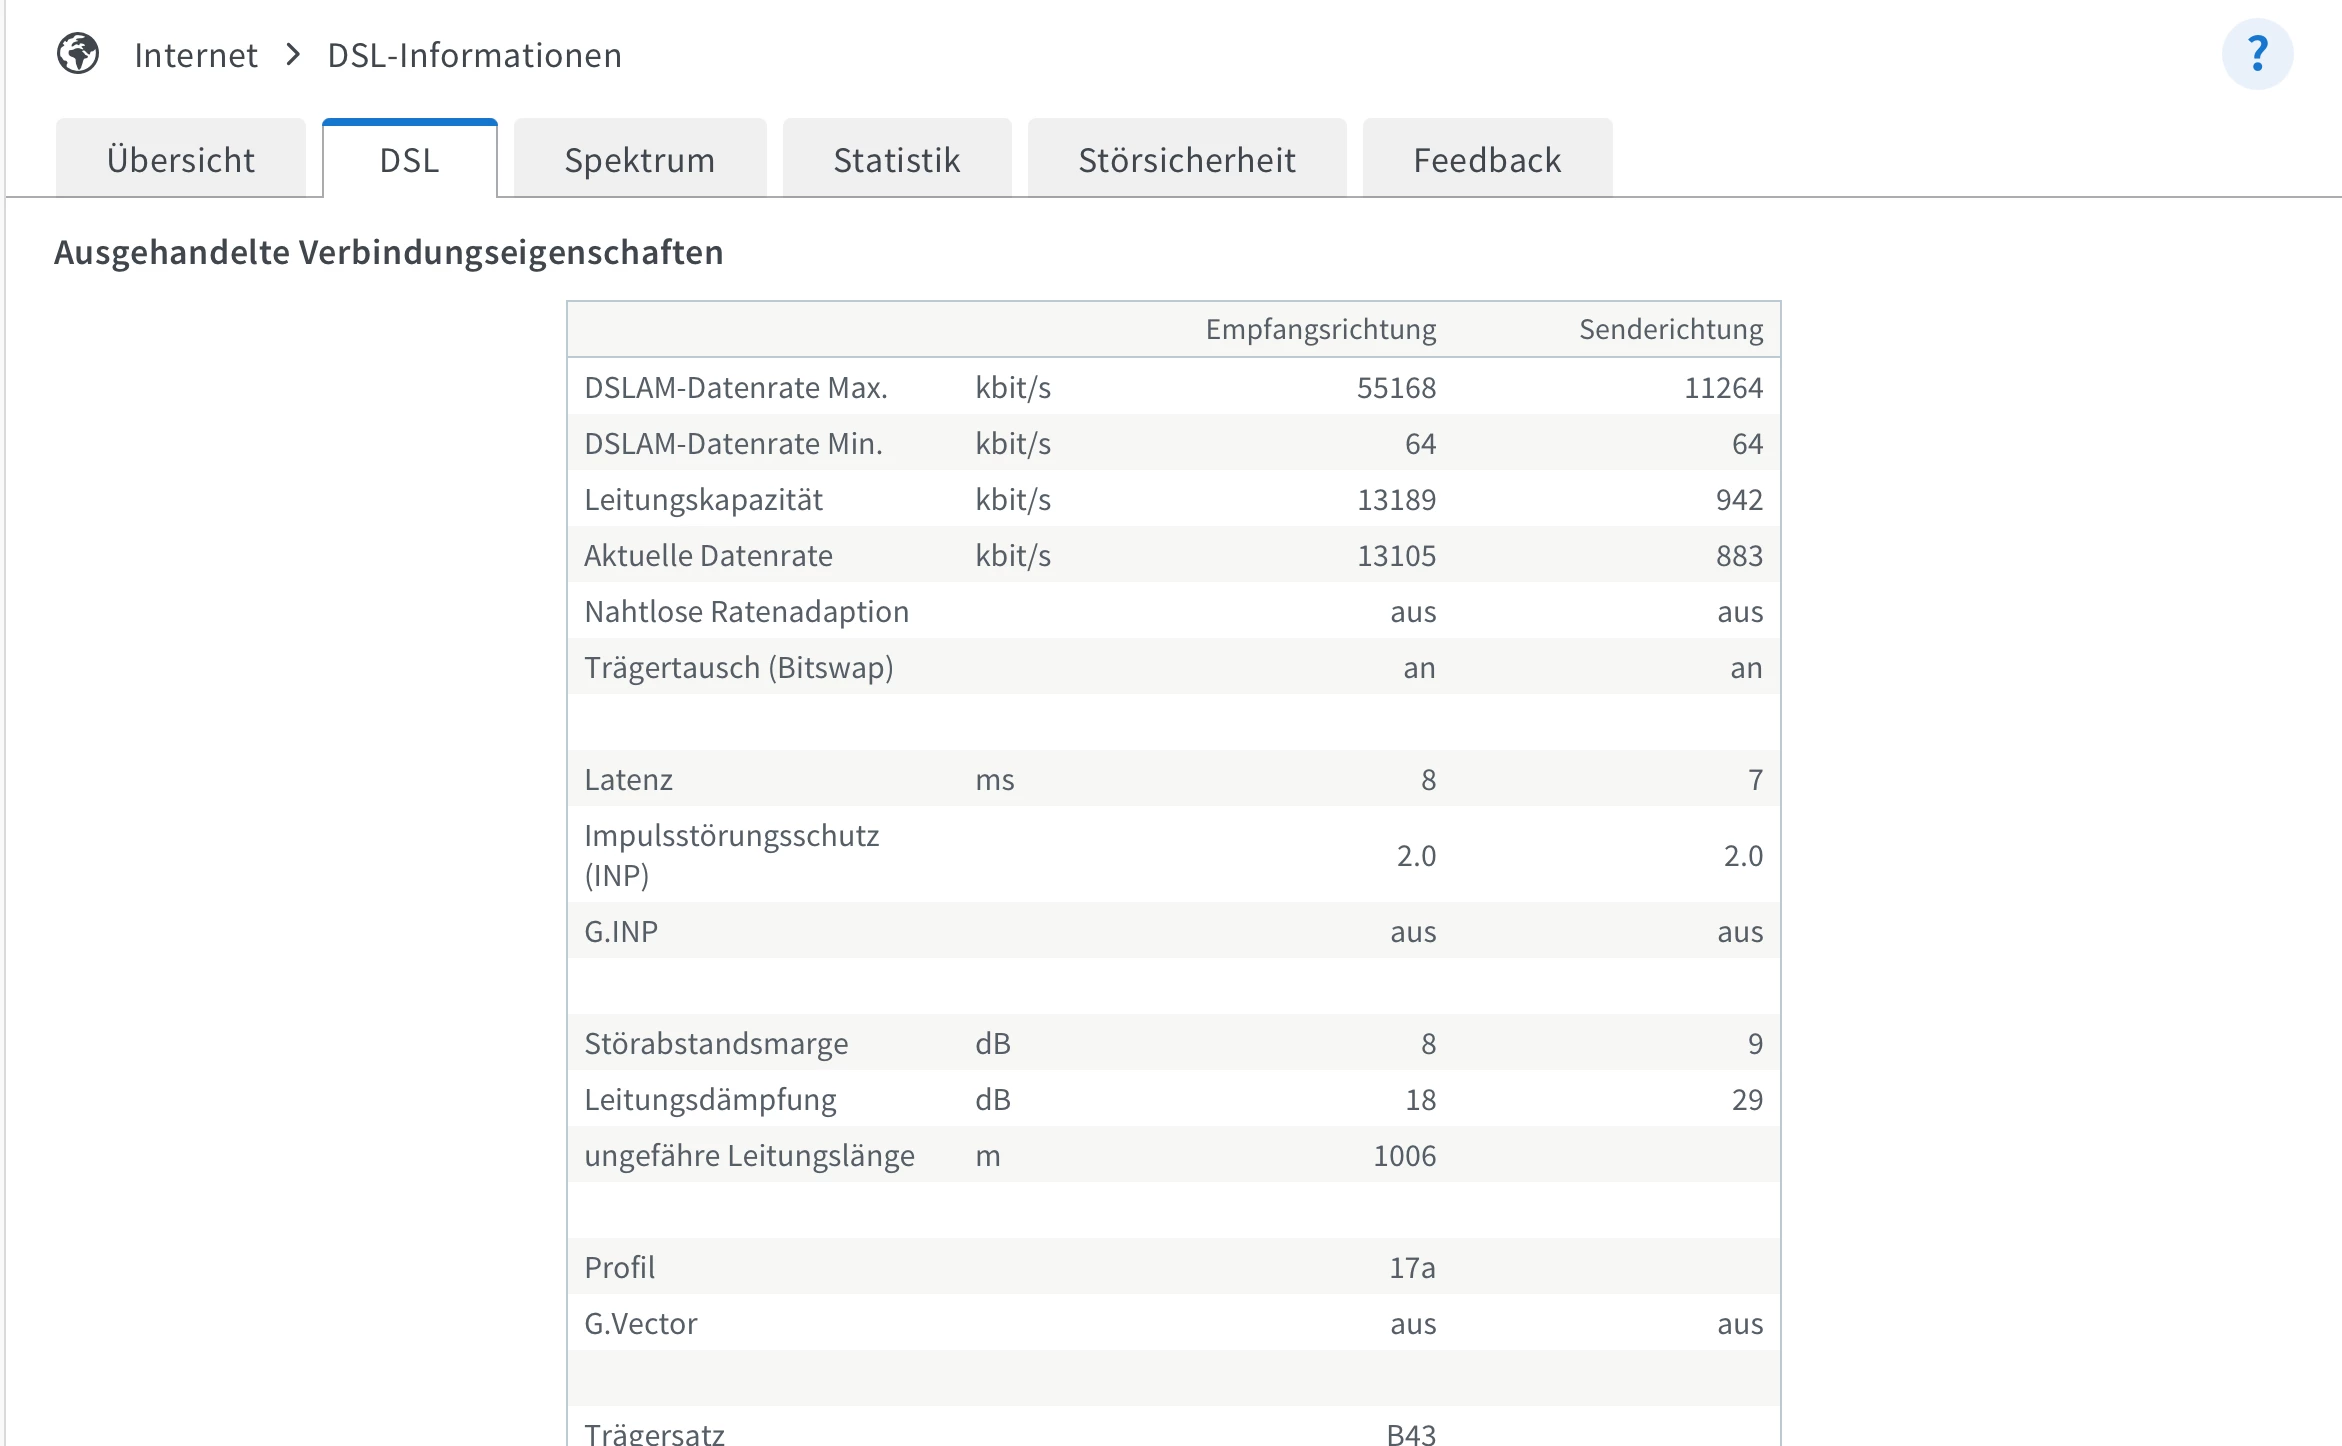Viewport: 2342px width, 1446px height.
Task: Open the help question mark icon
Action: click(x=2256, y=54)
